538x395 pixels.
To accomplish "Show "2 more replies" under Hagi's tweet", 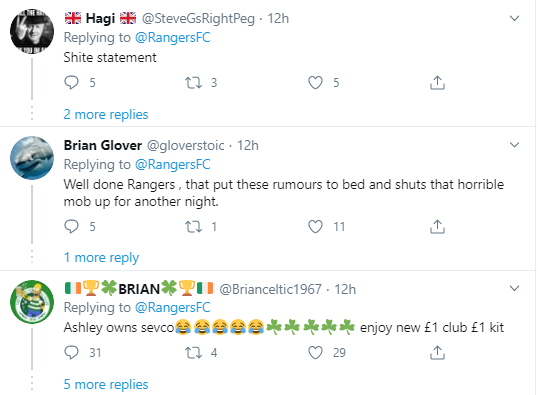I will click(x=106, y=114).
